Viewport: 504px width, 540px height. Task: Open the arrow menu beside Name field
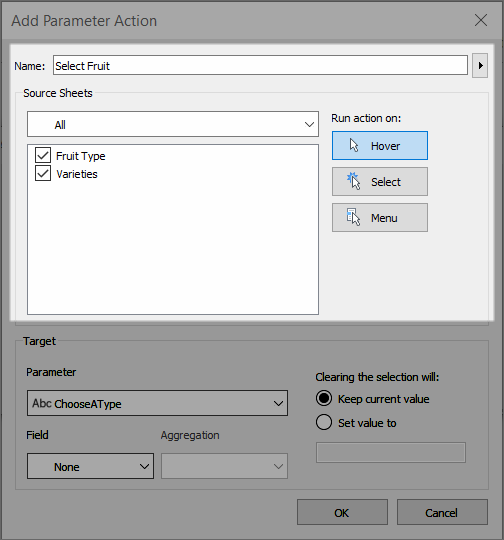480,65
